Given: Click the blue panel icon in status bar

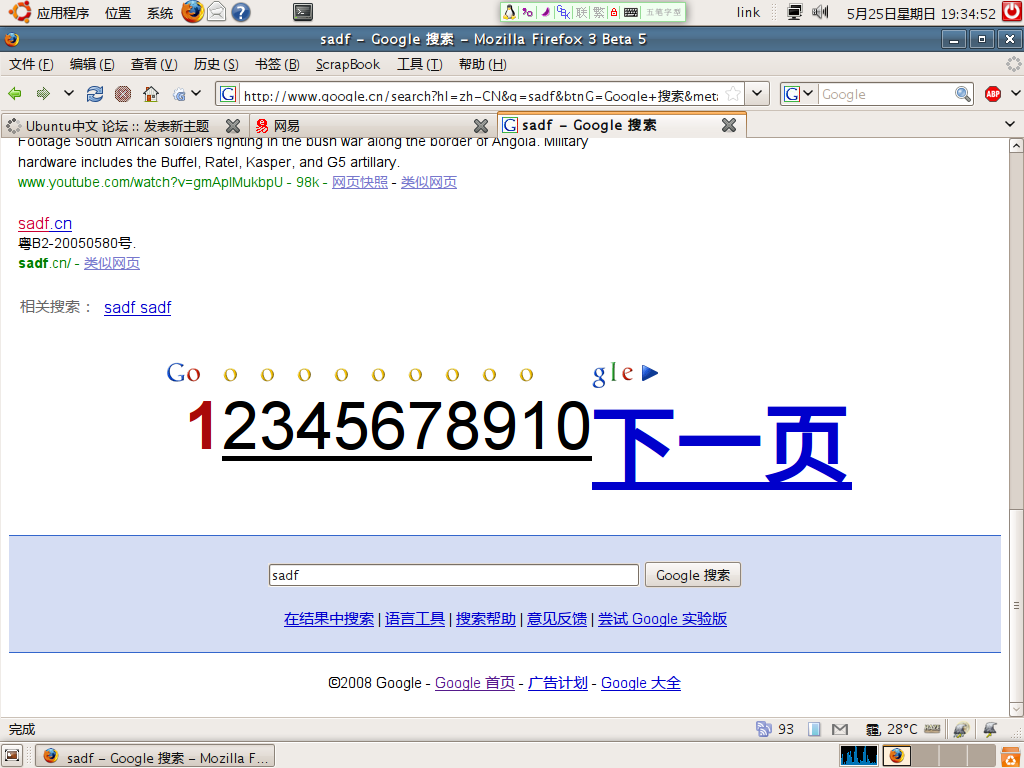Looking at the screenshot, I should pyautogui.click(x=814, y=729).
